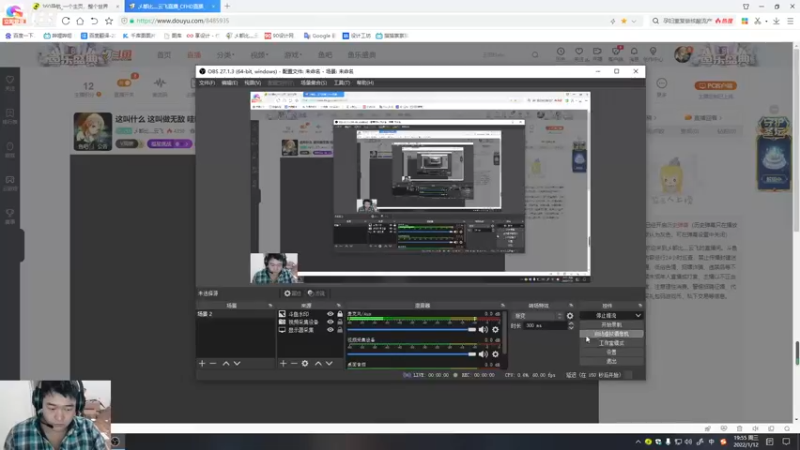Screen dimensions: 800x450
Task: Open the OBS 帮助(H) menu
Action: (x=365, y=83)
